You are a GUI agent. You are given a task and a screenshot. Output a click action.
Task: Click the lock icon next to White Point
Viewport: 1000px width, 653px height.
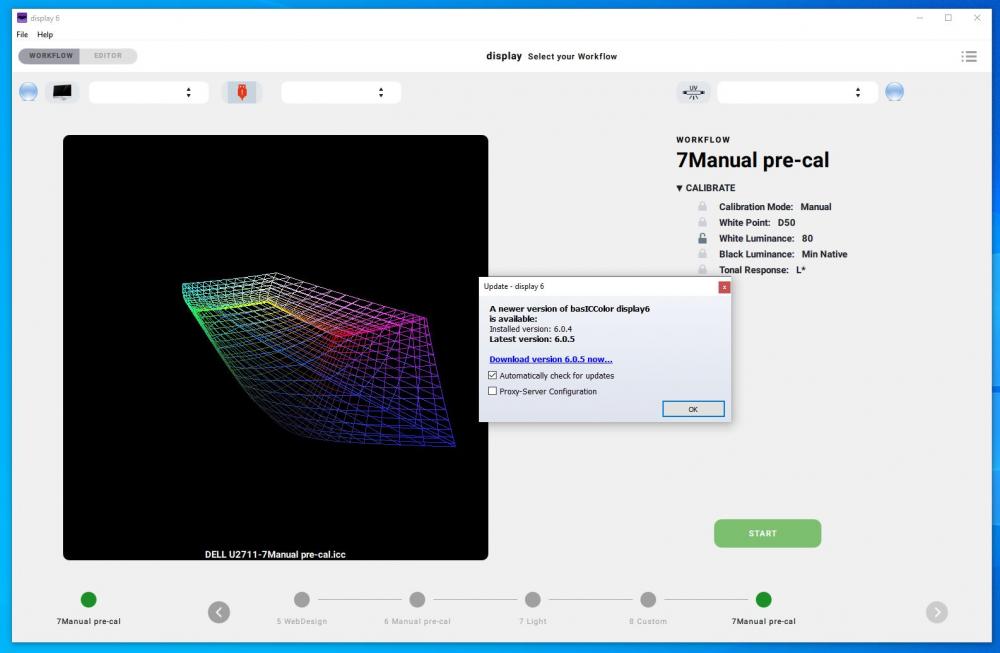click(x=702, y=223)
